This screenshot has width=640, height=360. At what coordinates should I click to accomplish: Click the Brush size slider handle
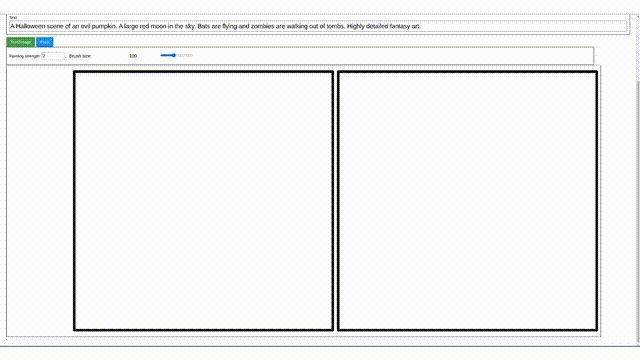click(174, 55)
